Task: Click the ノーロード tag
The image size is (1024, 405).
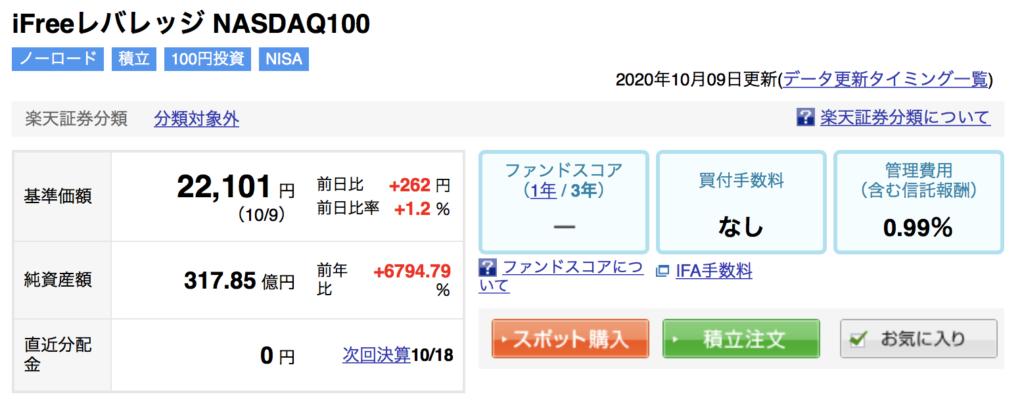Action: click(x=57, y=59)
